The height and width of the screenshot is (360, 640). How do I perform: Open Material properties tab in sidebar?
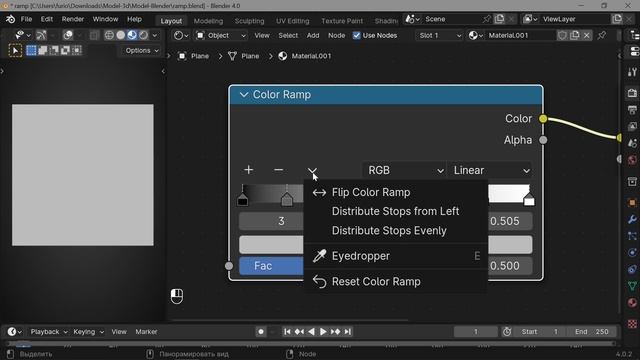(632, 303)
